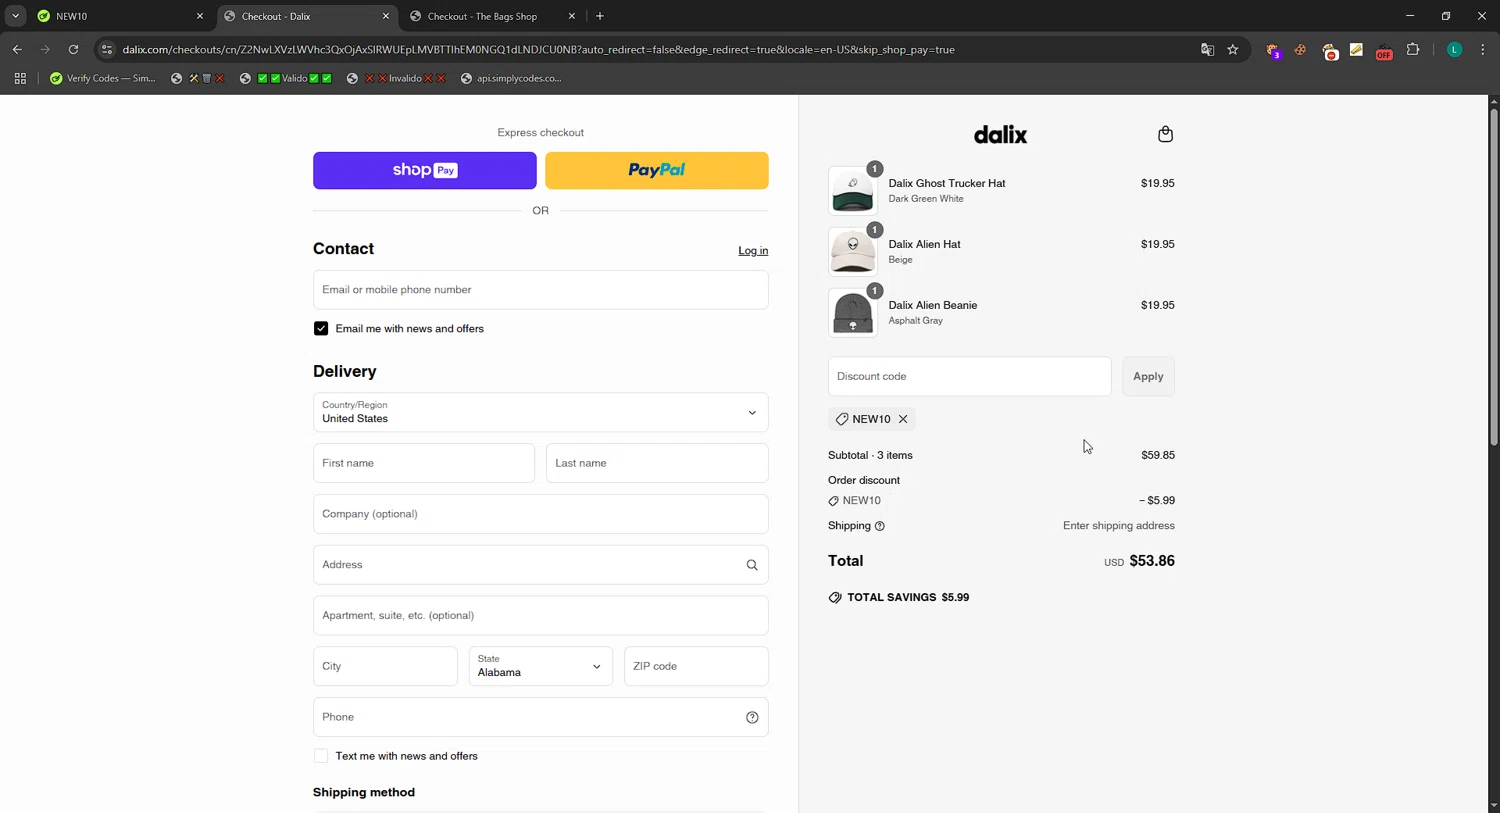Image resolution: width=1500 pixels, height=813 pixels.
Task: Click the phone field help icon
Action: (x=752, y=717)
